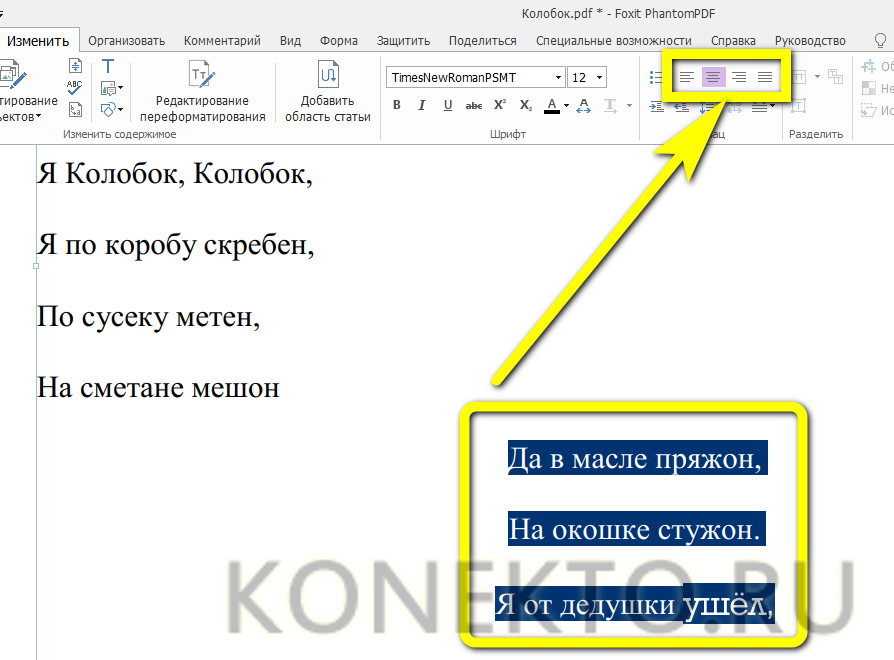Apply justify text alignment
The image size is (894, 660).
(x=765, y=77)
